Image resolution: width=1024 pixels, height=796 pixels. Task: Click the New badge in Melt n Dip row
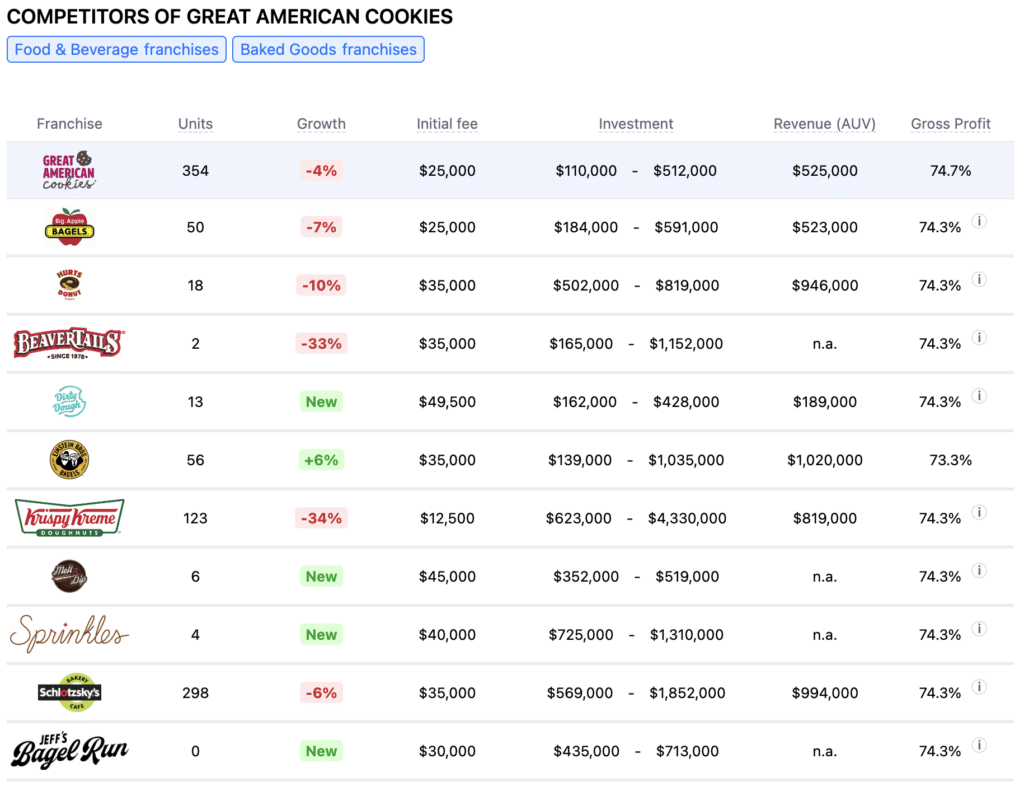[321, 576]
